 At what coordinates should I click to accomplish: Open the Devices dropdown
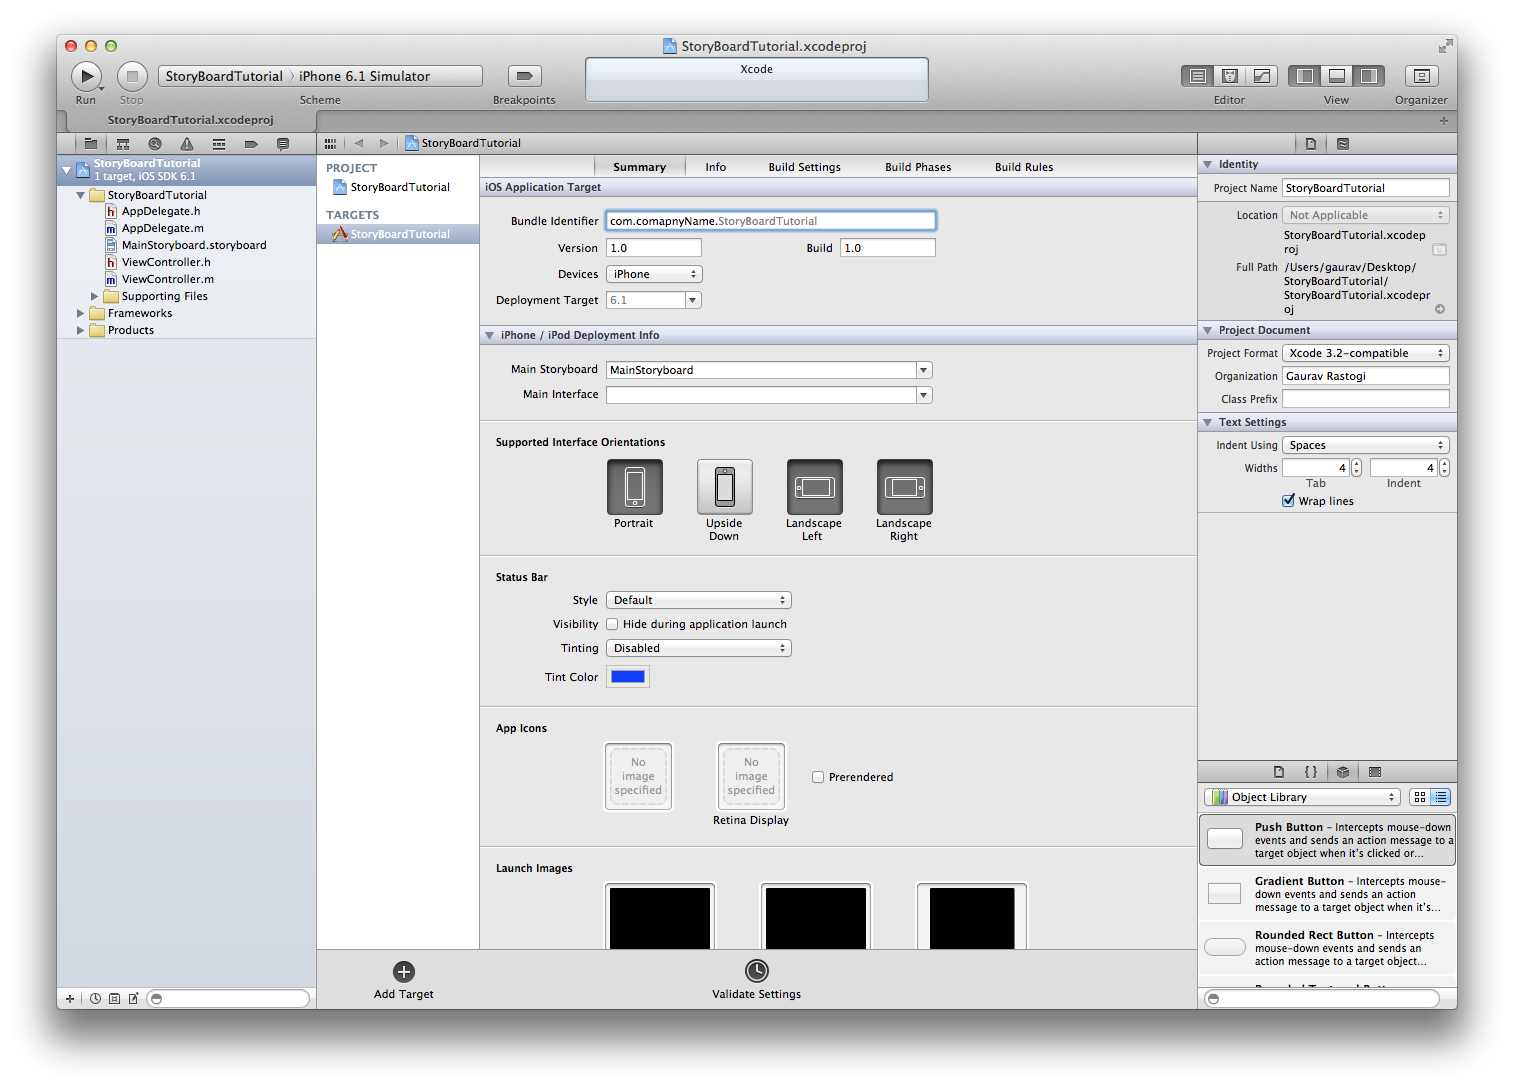(654, 274)
